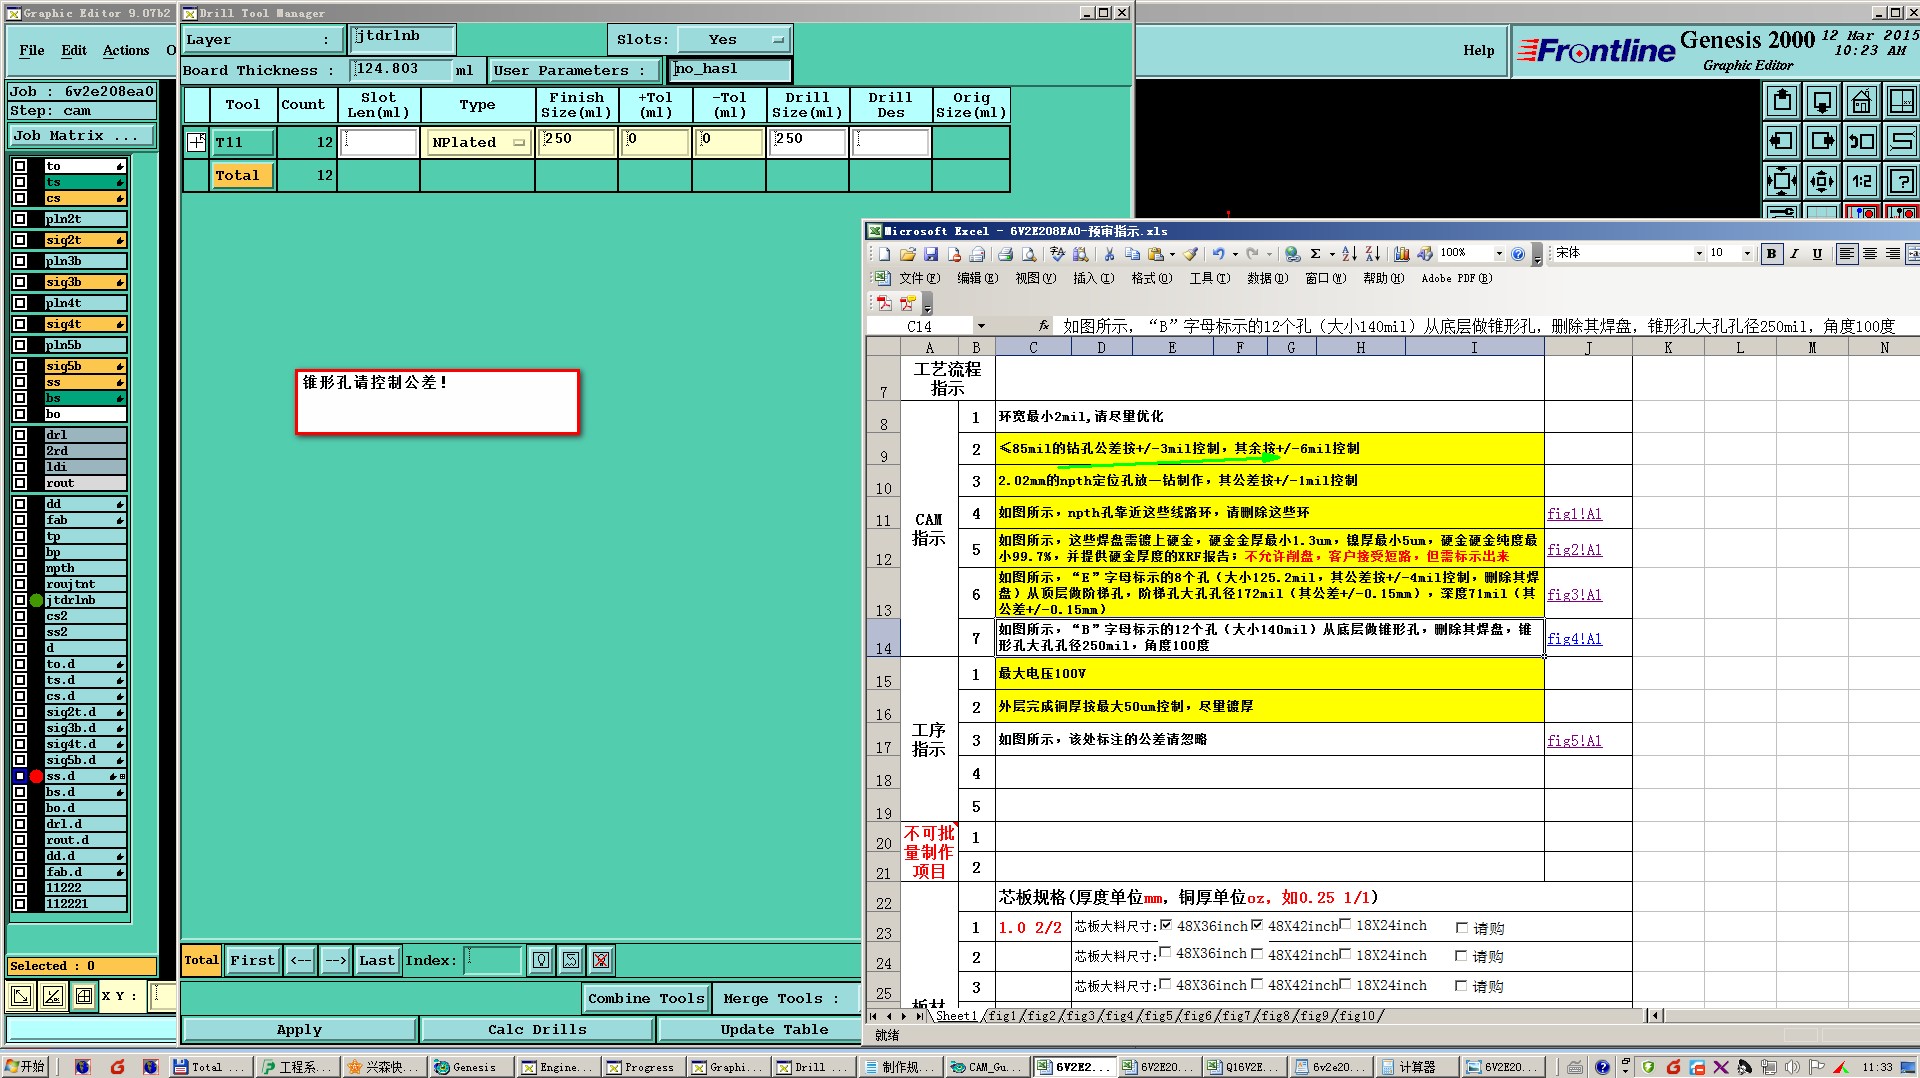Click the zoom in icon with inward arrows

[1782, 181]
